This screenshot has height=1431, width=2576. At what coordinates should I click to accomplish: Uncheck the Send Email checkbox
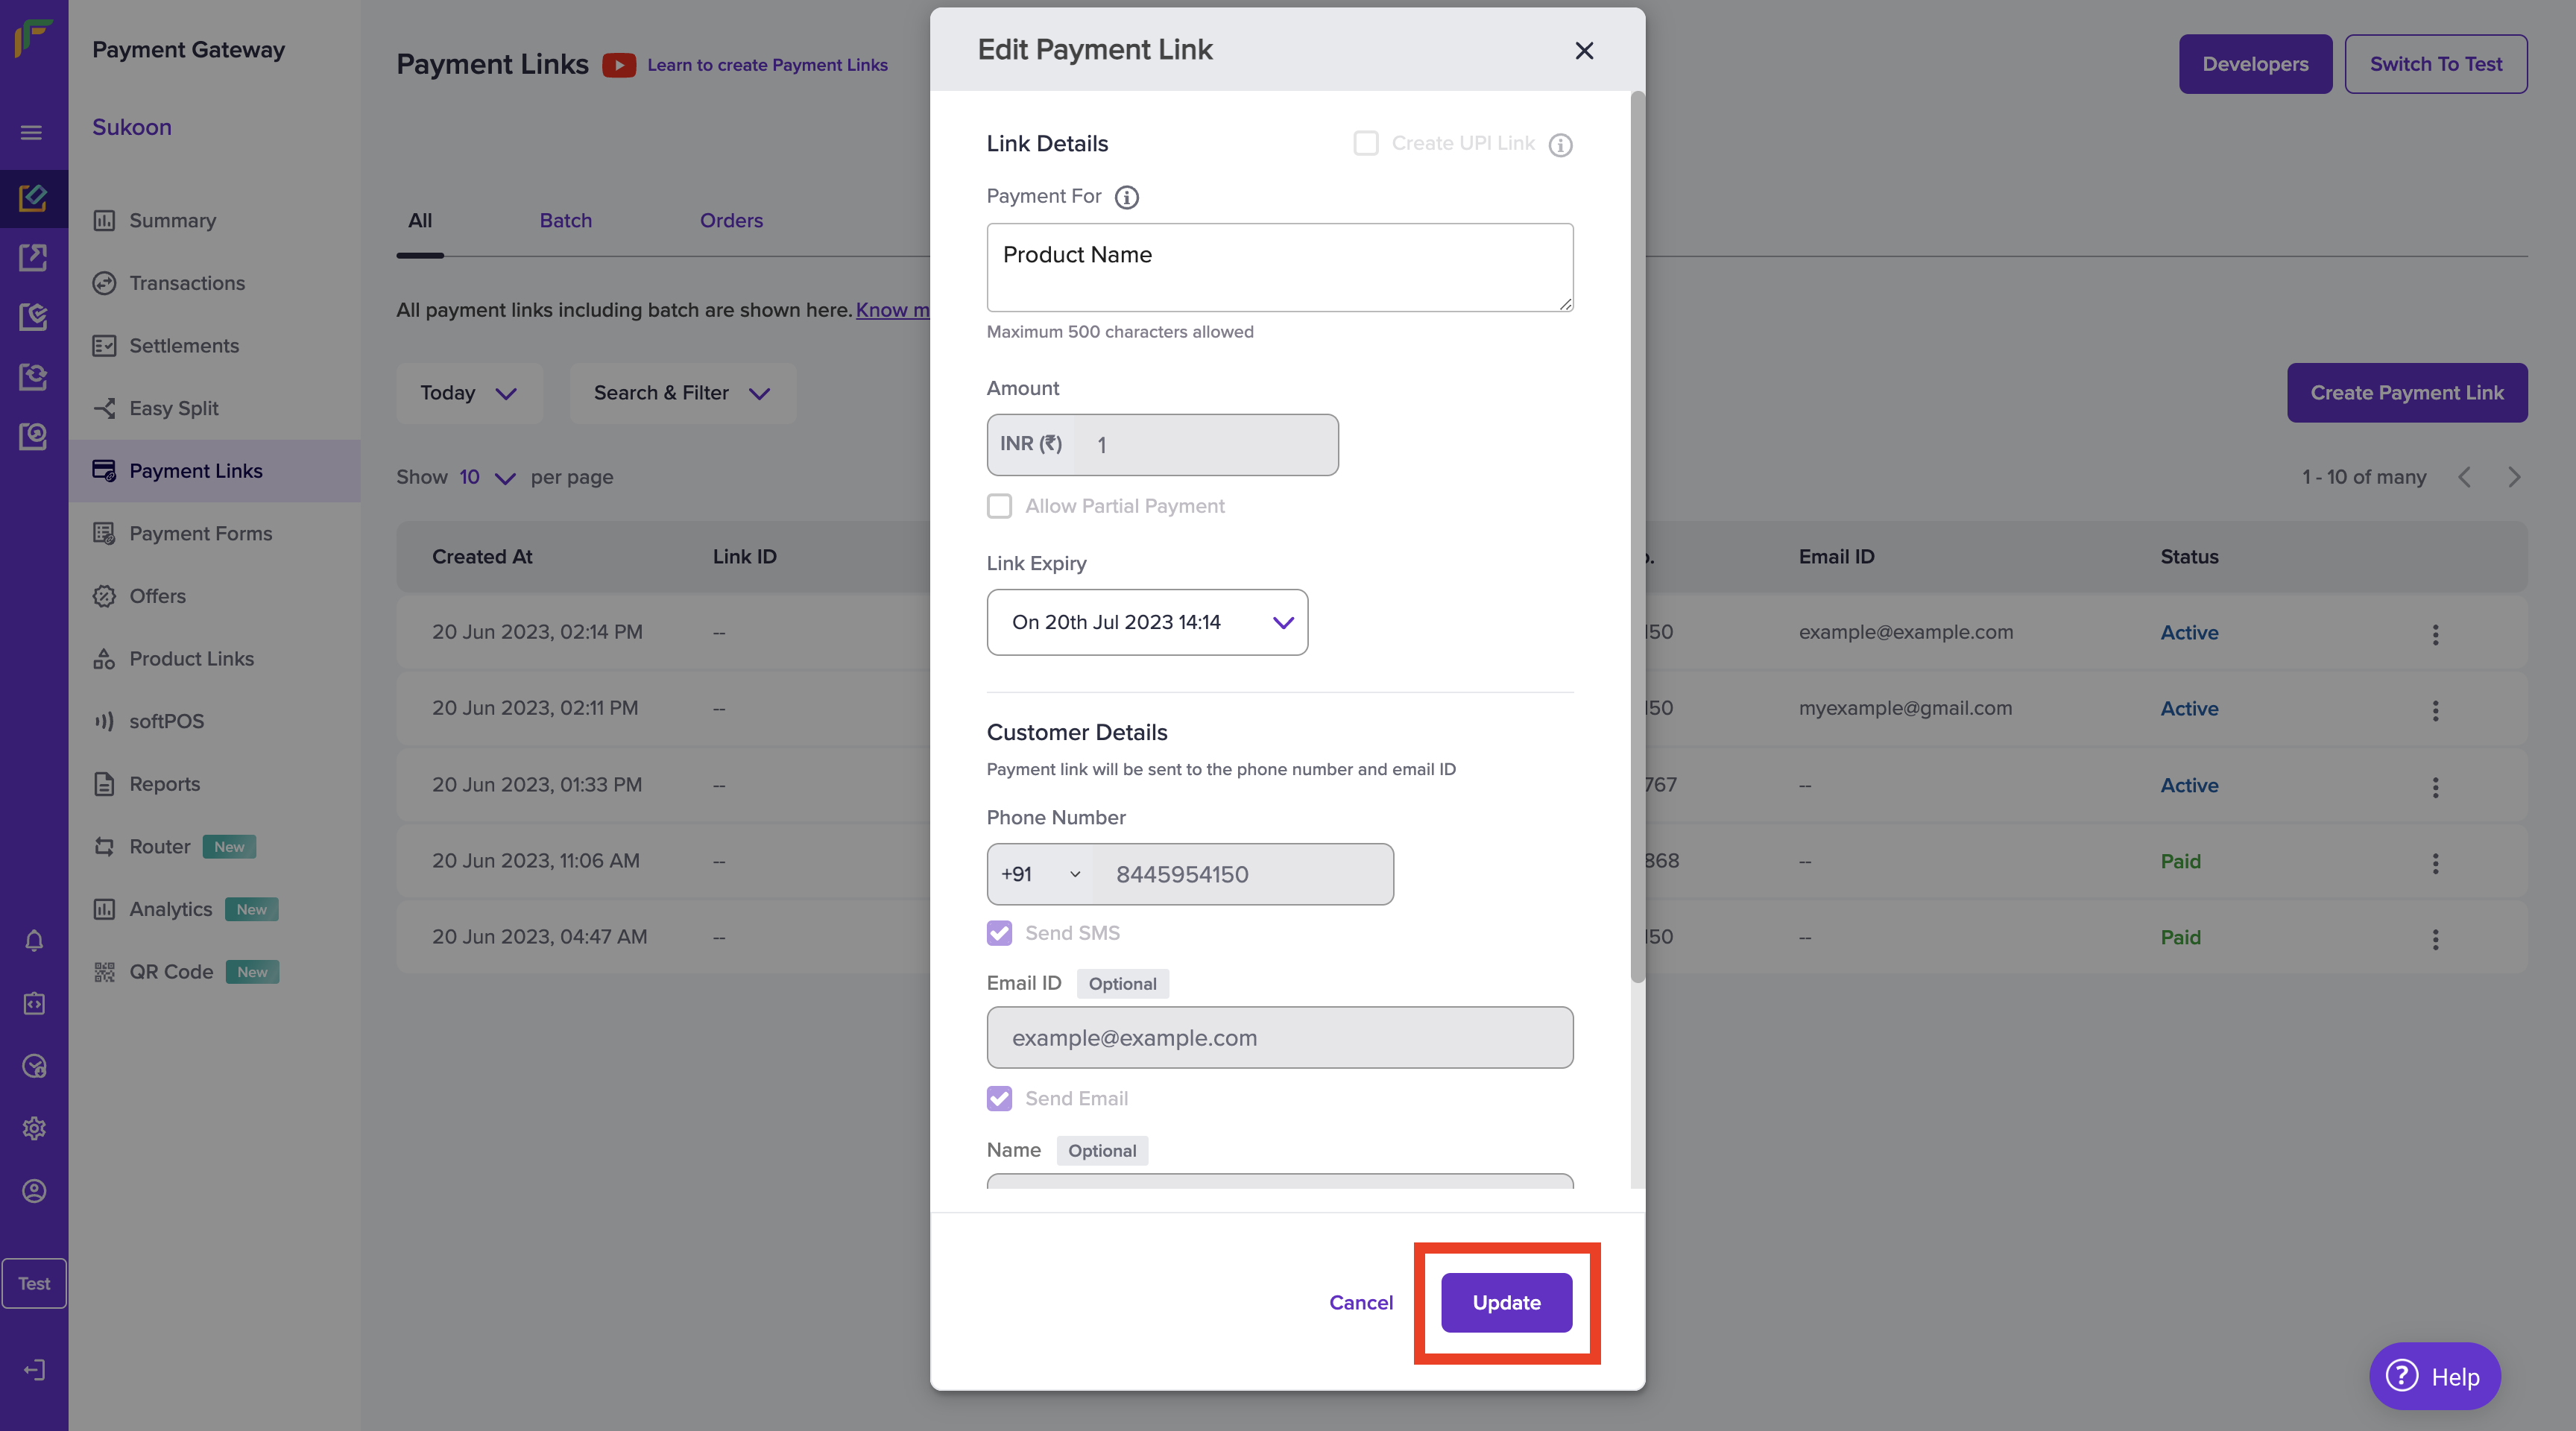click(x=999, y=1098)
